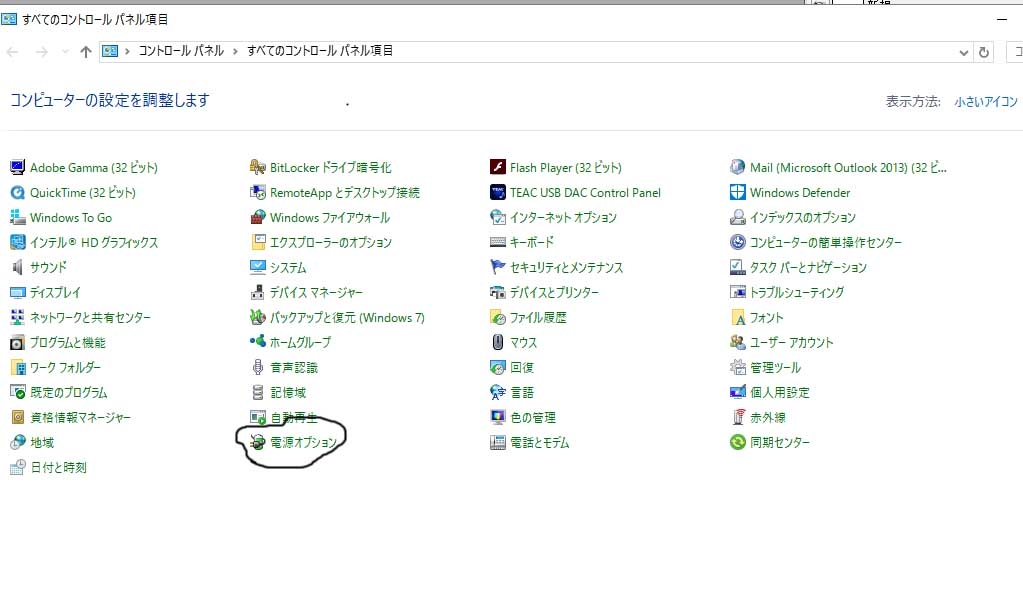
Task: Open the ワーク フォルダー link
Action: tap(65, 367)
